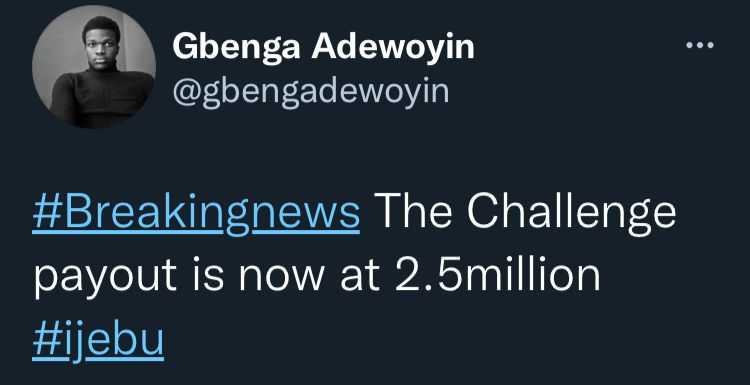Viewport: 750px width, 385px height.
Task: View Gbenga Adewoyin's profile picture
Action: pyautogui.click(x=94, y=66)
